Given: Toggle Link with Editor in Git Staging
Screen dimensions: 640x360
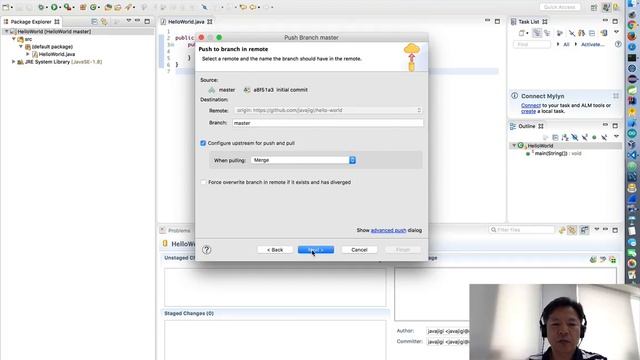Looking at the screenshot, I should pos(572,230).
